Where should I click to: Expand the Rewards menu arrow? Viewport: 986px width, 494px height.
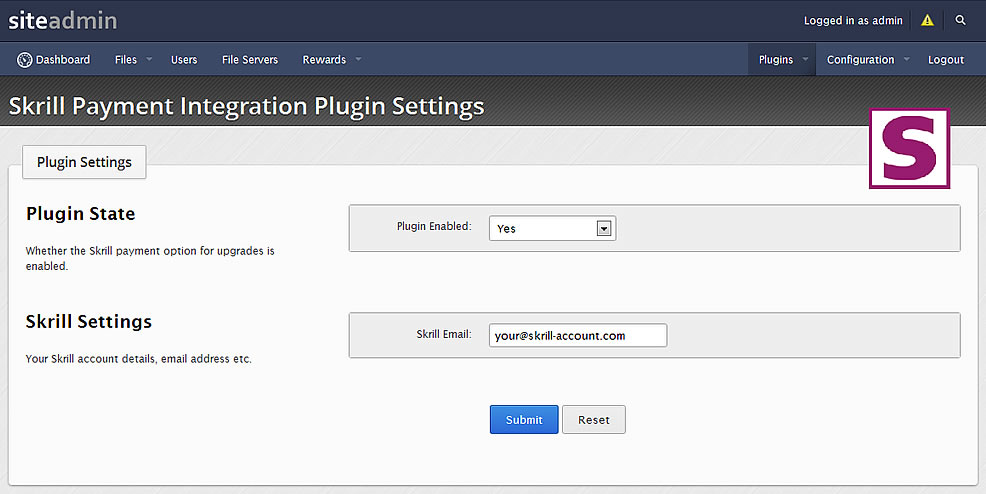coord(358,59)
